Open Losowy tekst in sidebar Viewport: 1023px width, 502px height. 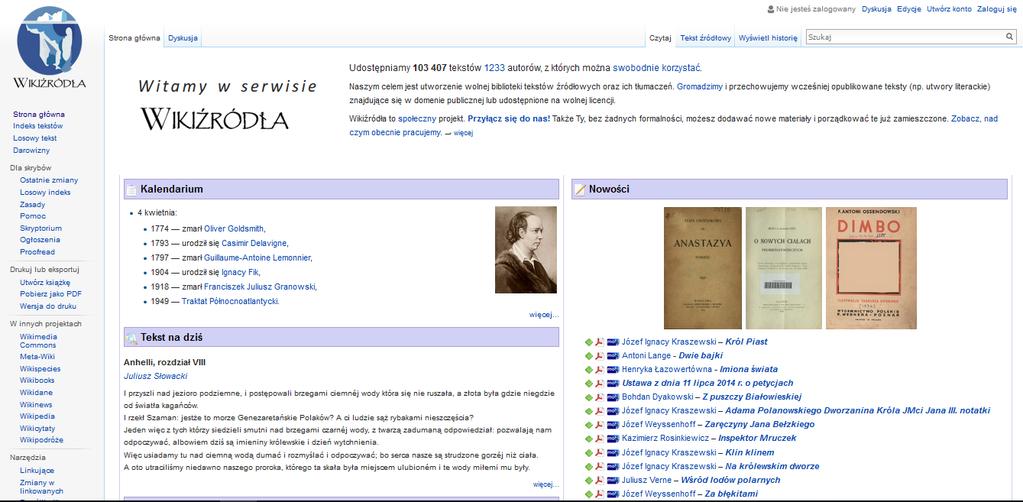click(x=35, y=138)
